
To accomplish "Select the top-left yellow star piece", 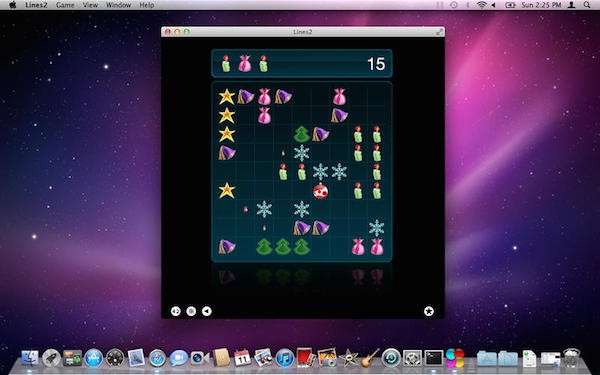I will point(227,97).
